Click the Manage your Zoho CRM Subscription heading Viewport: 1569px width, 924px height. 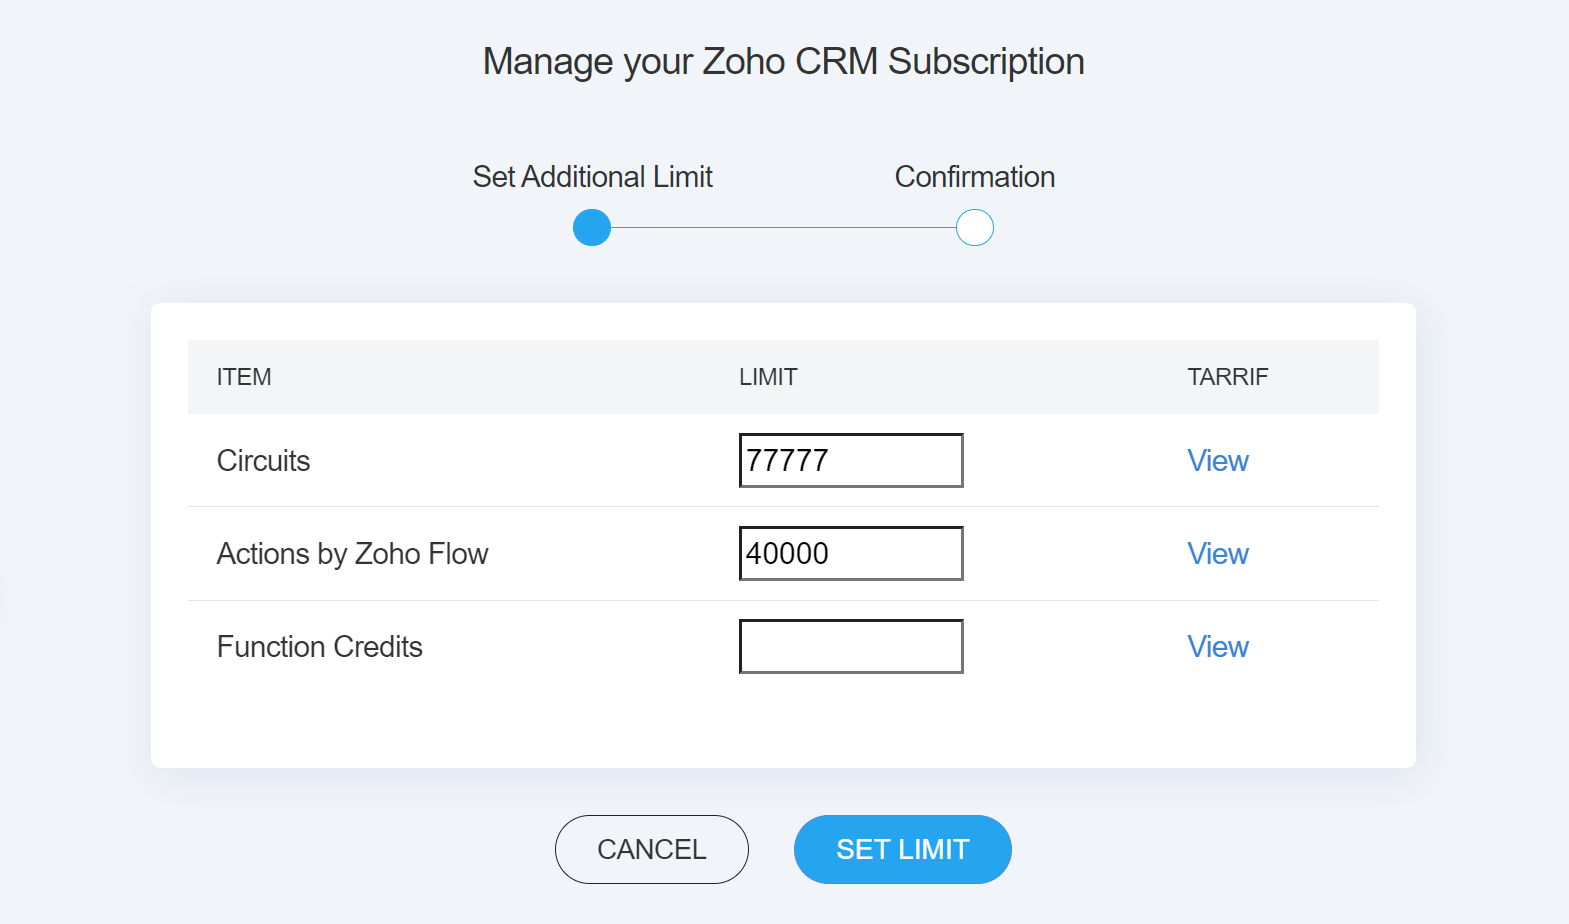pos(783,62)
